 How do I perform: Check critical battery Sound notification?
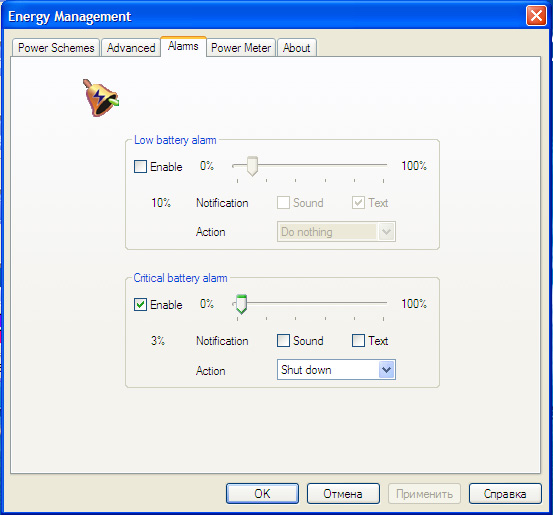(283, 341)
